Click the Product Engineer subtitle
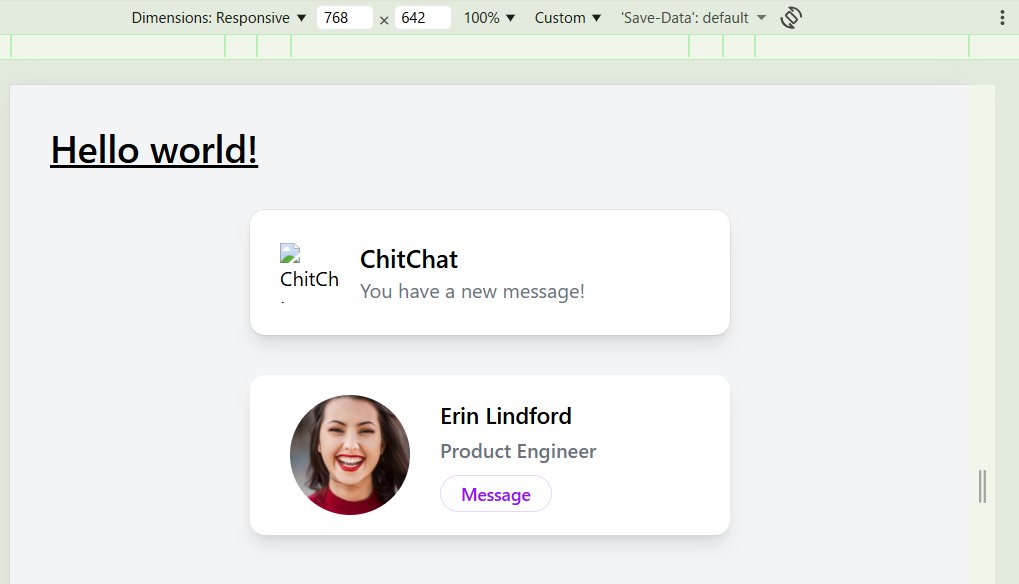The height and width of the screenshot is (584, 1019). coord(518,451)
